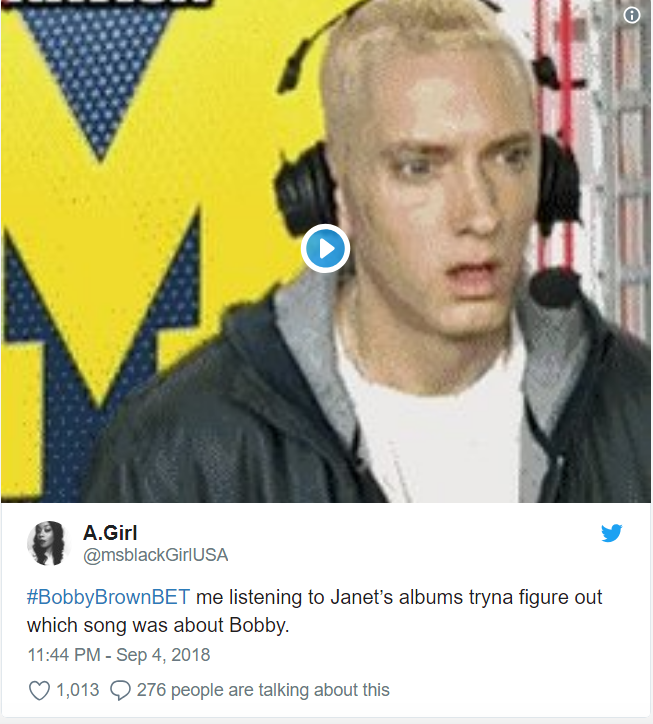The height and width of the screenshot is (724, 653).
Task: Click the 1,013 likes count
Action: pos(77,690)
